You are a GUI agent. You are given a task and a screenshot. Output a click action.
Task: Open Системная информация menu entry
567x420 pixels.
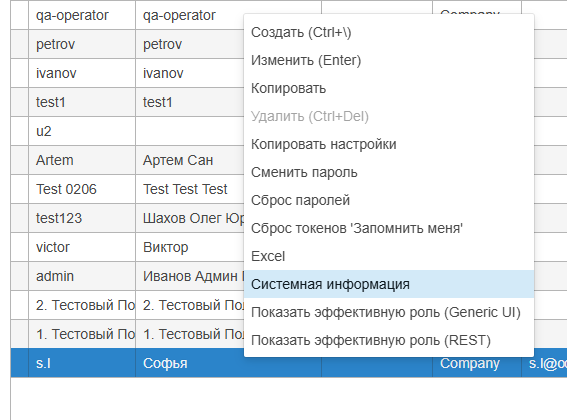(x=389, y=284)
